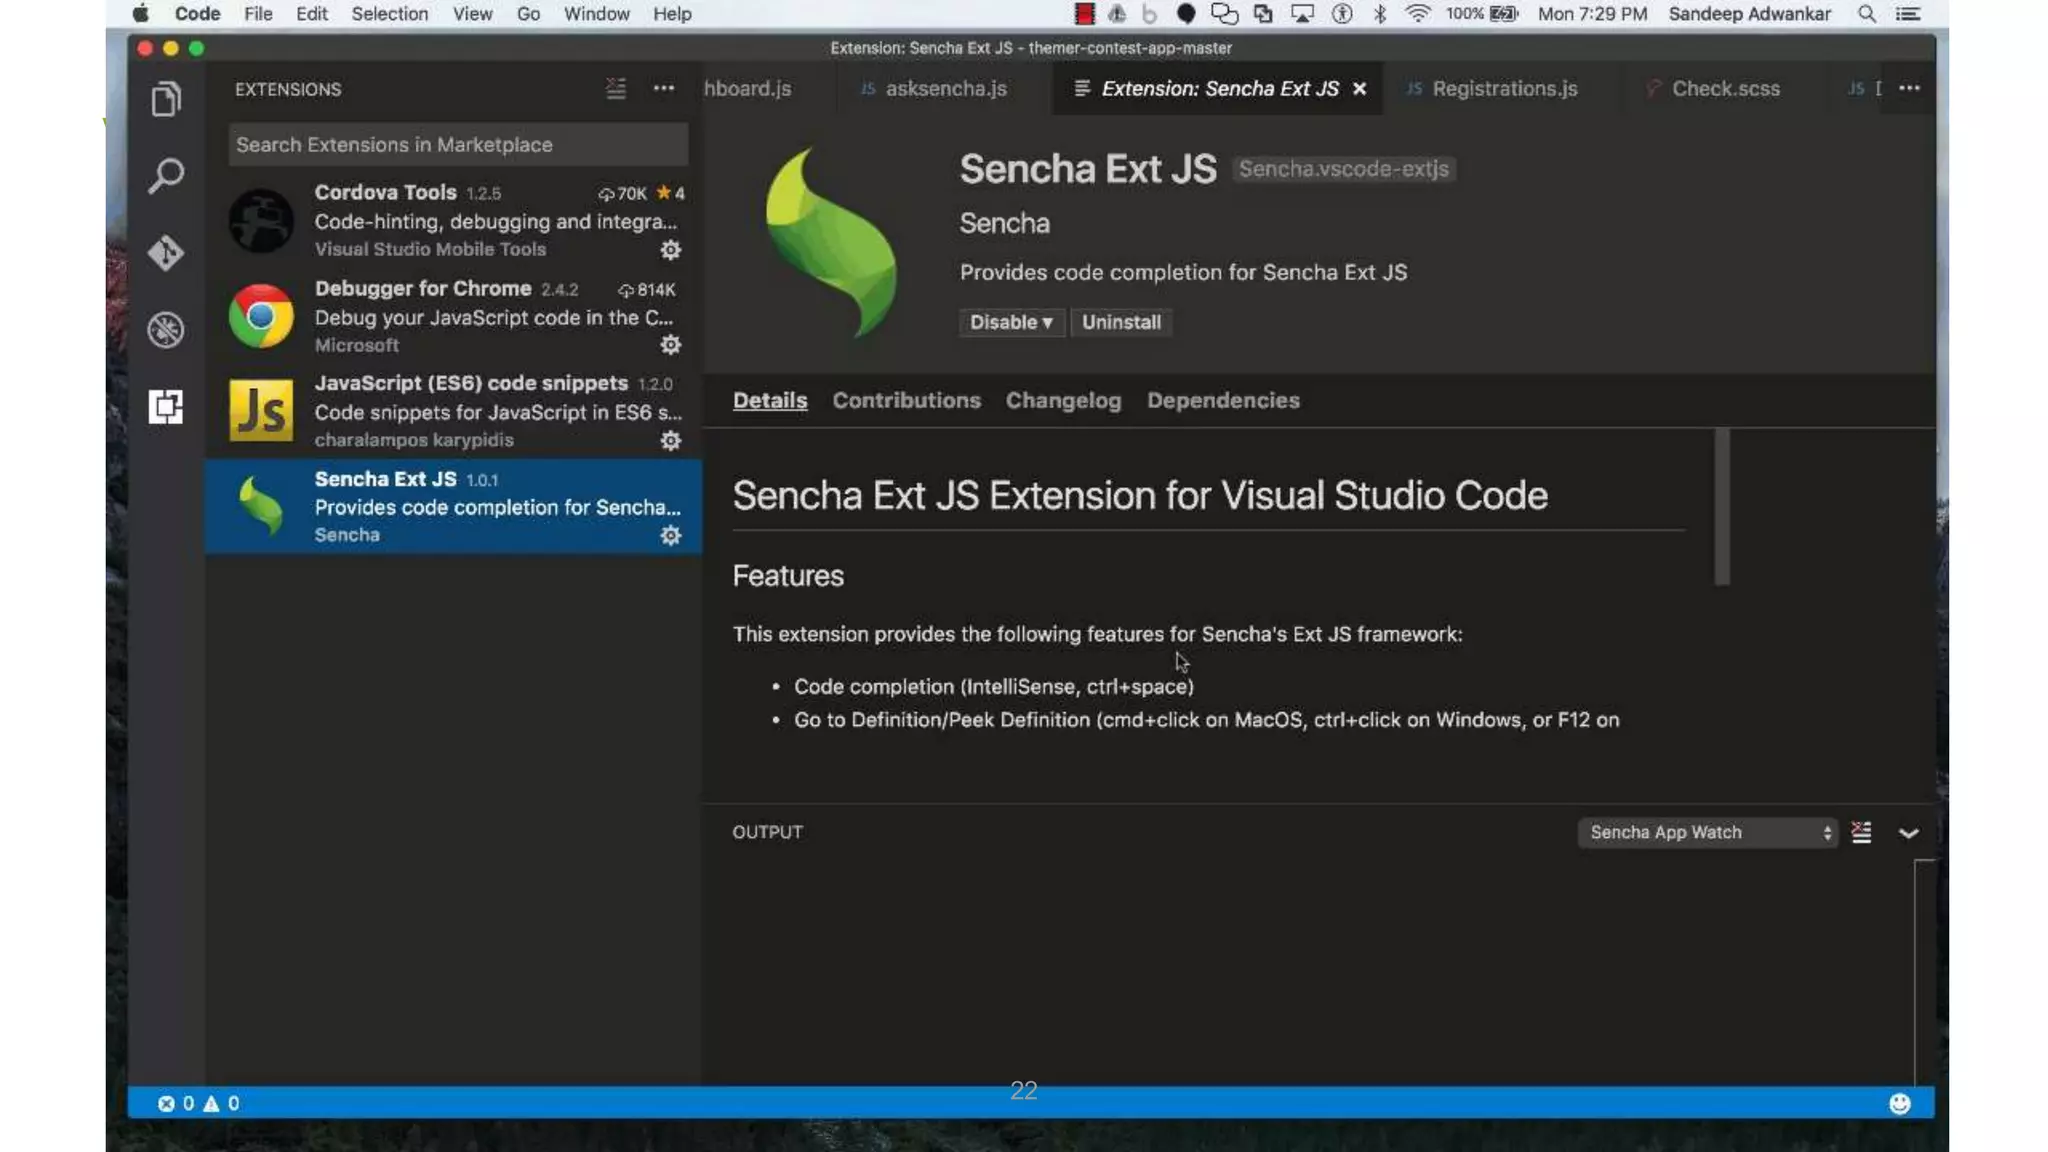Open the Go menu
This screenshot has width=2048, height=1152.
(x=528, y=14)
